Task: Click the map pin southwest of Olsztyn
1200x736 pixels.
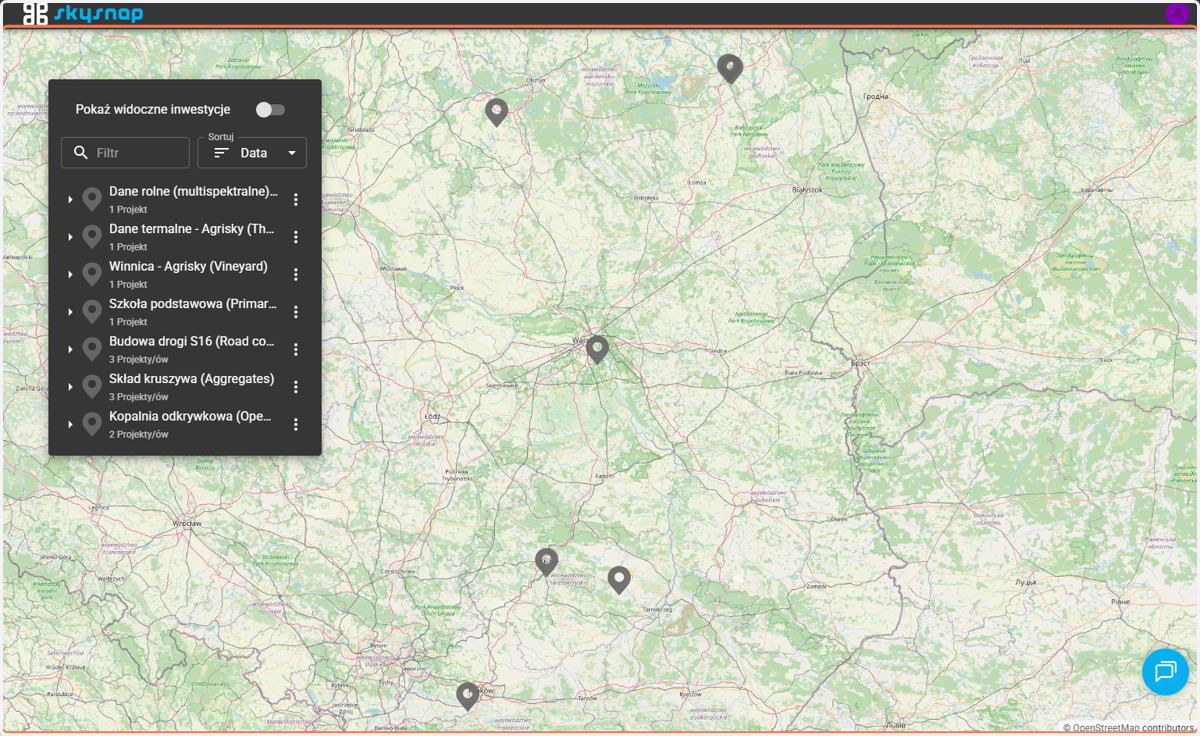Action: tap(496, 112)
